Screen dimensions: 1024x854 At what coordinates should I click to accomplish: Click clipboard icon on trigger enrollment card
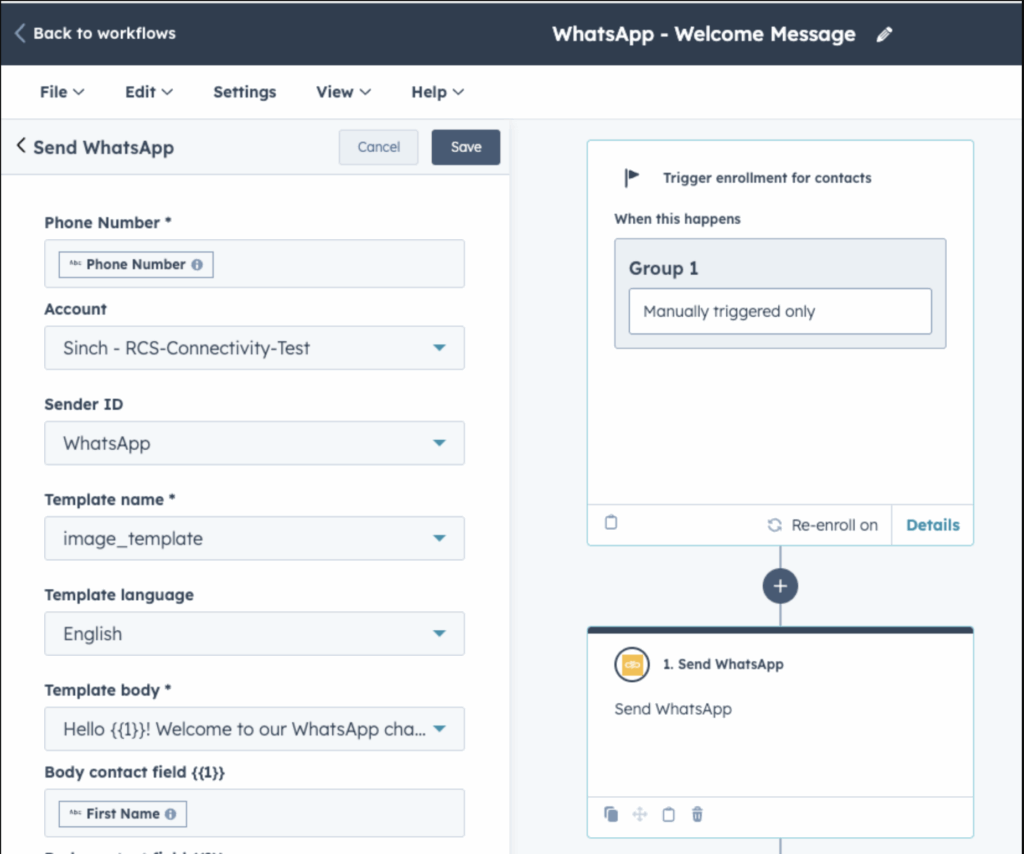(x=611, y=523)
